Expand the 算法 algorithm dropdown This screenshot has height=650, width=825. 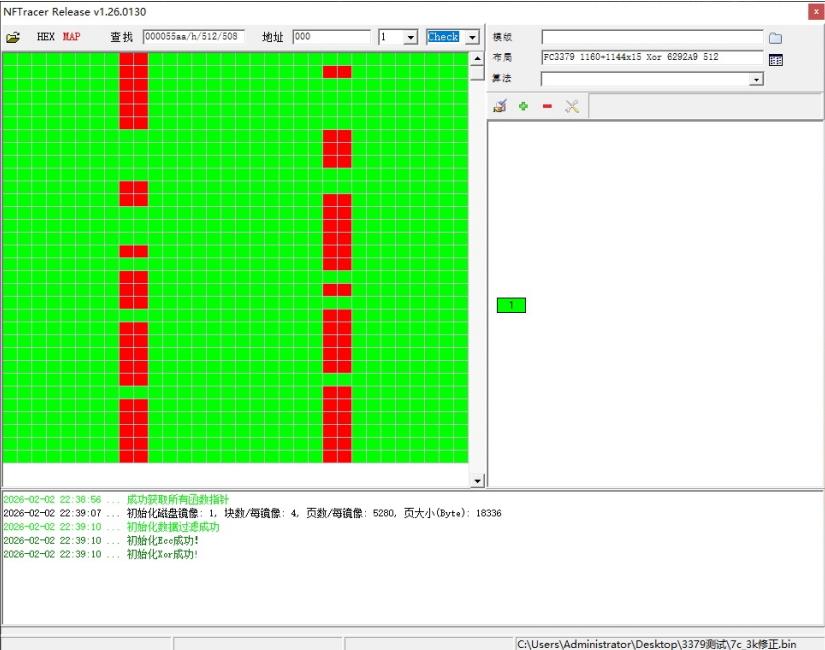756,79
